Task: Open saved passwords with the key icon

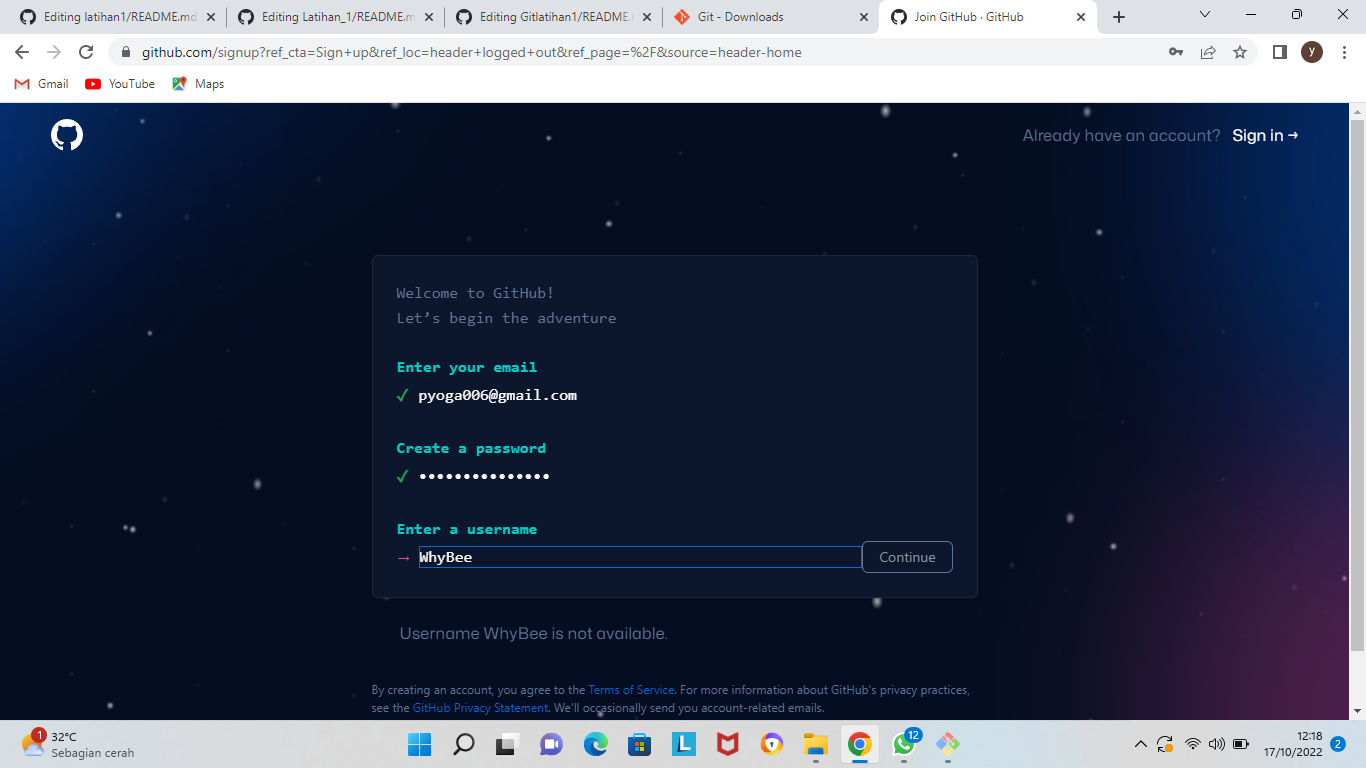Action: tap(1176, 52)
